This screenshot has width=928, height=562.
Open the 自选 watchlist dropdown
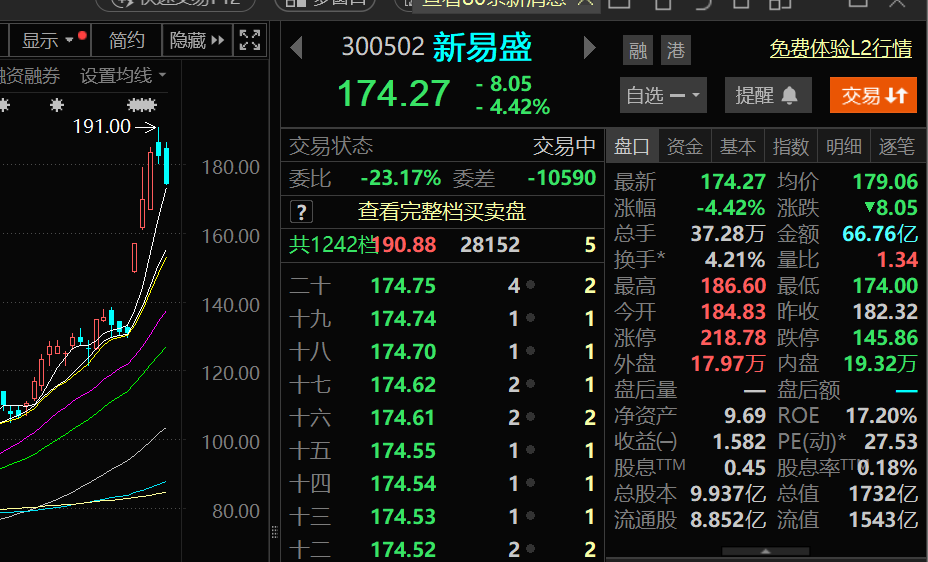point(663,95)
